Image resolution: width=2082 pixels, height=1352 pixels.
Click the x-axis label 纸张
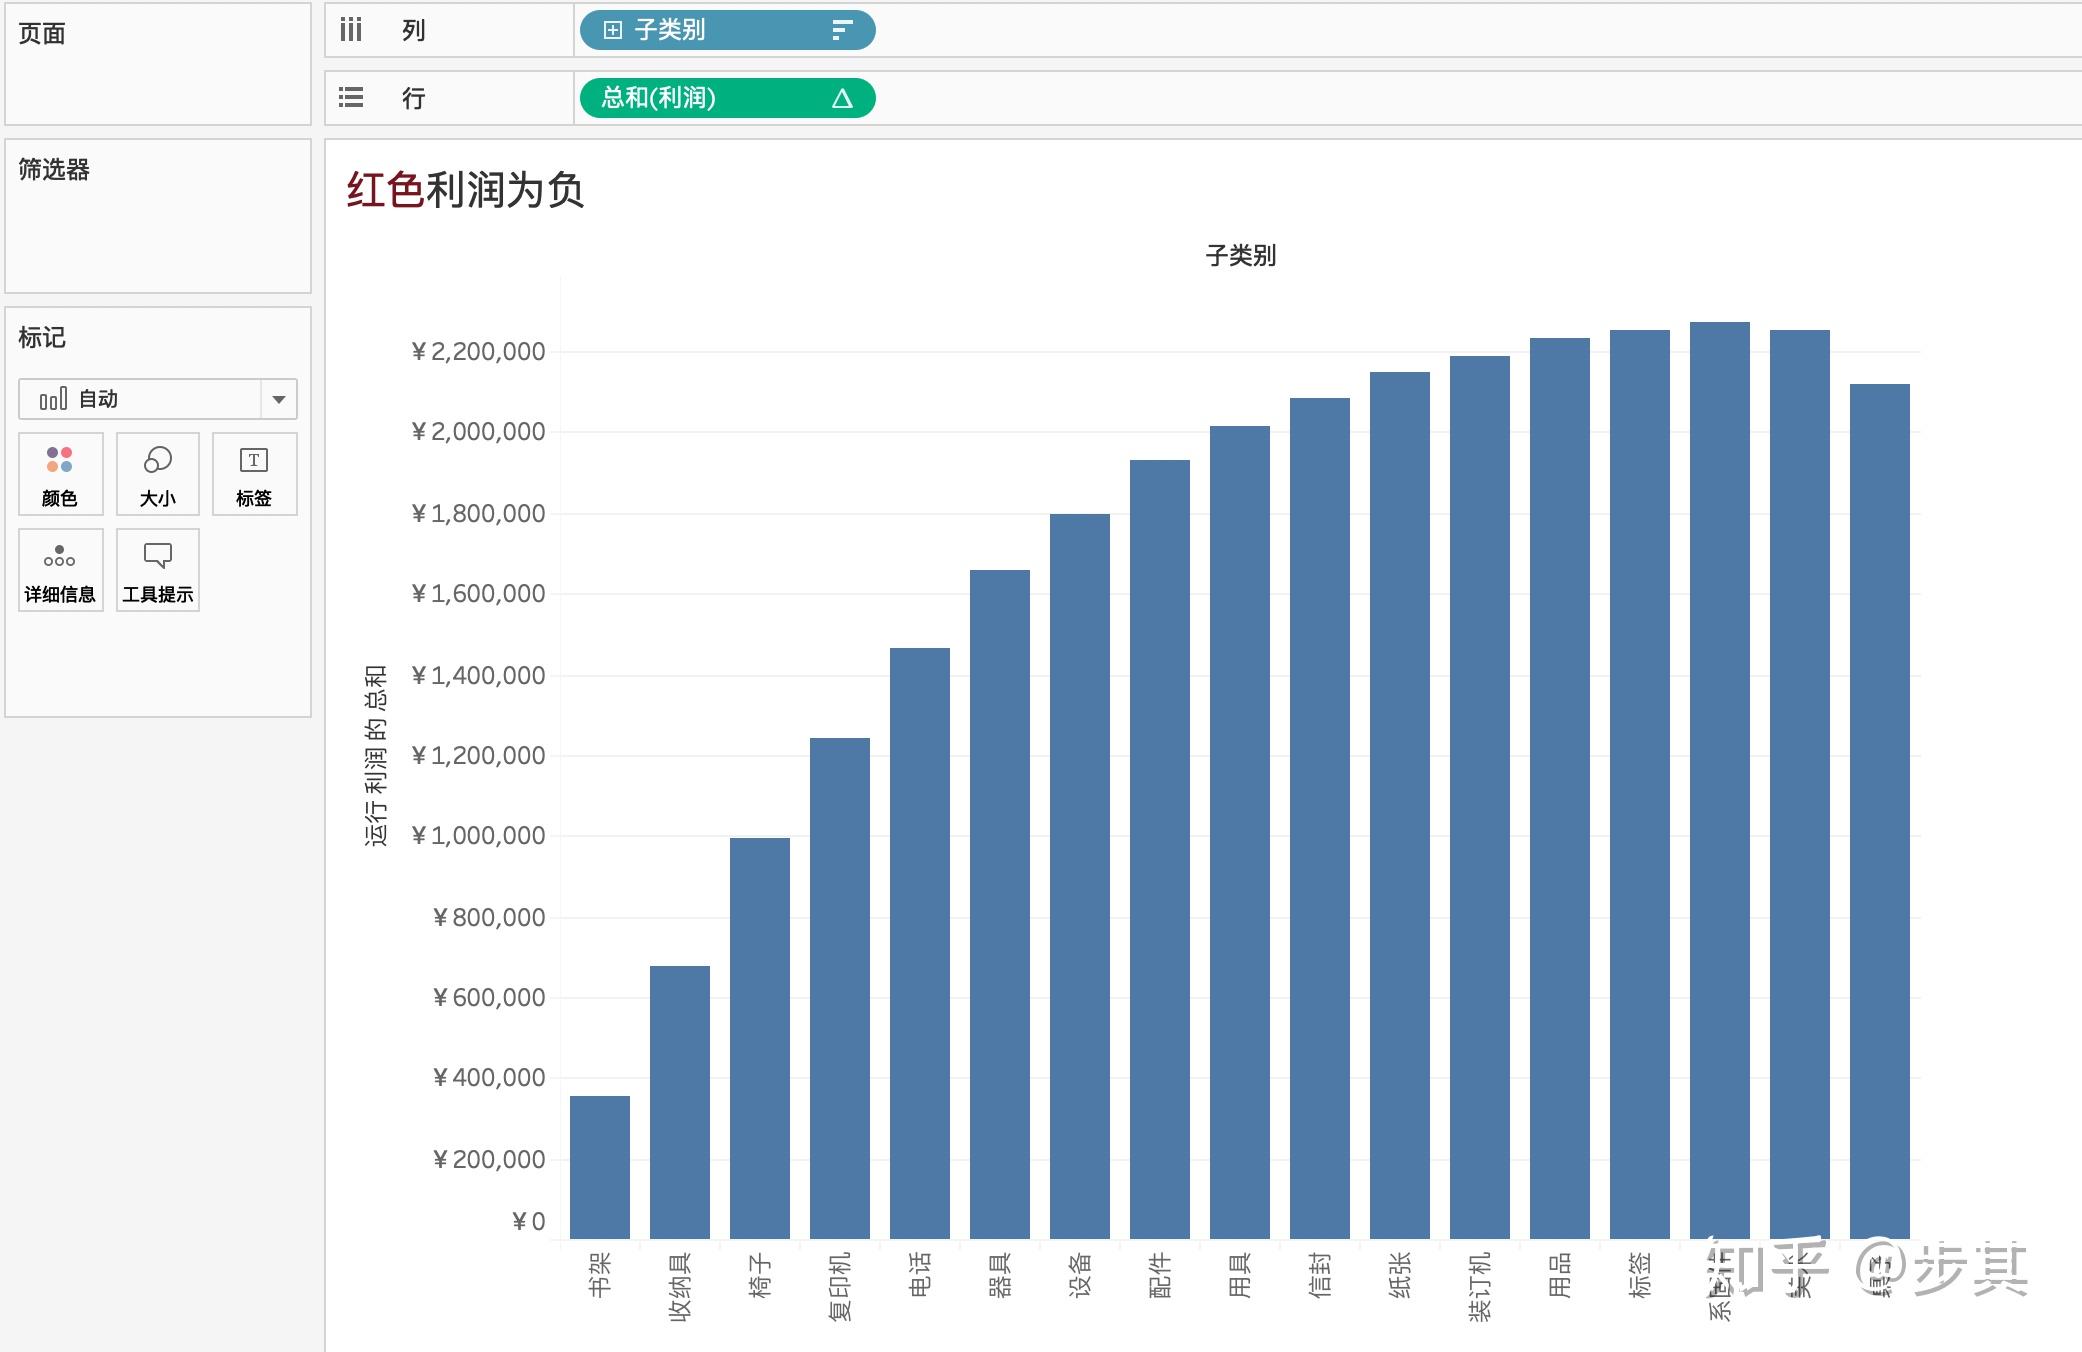click(1400, 1275)
